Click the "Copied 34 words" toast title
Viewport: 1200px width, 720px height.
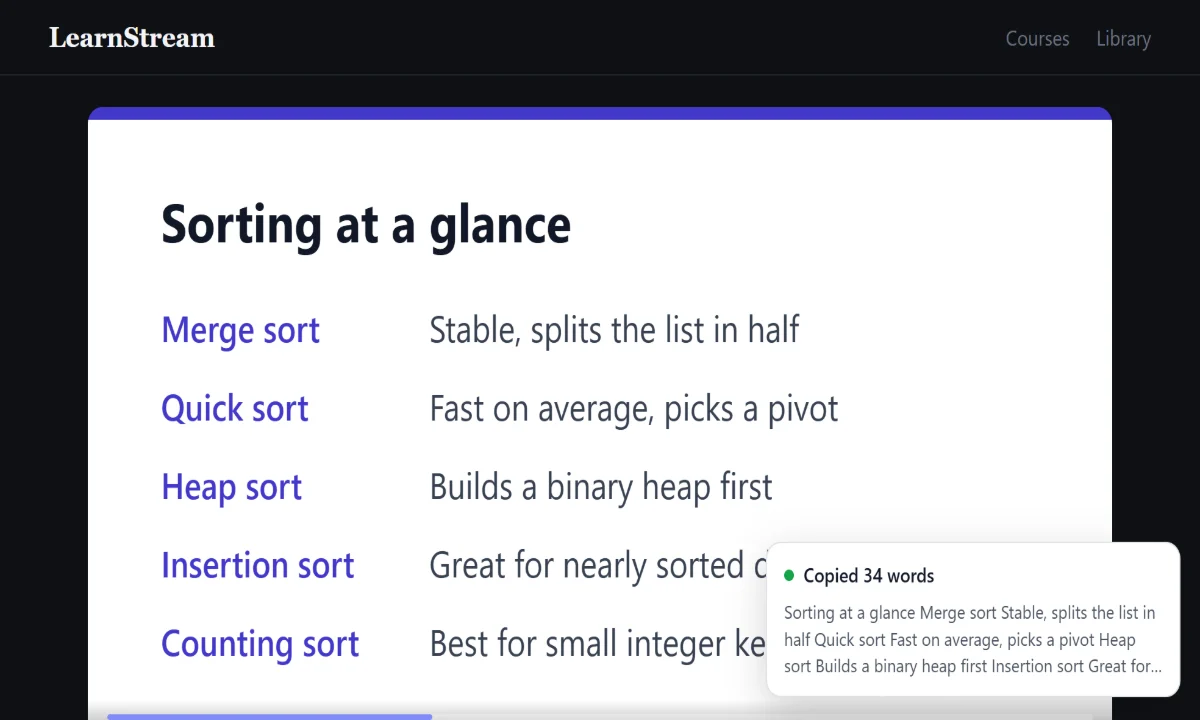point(869,576)
